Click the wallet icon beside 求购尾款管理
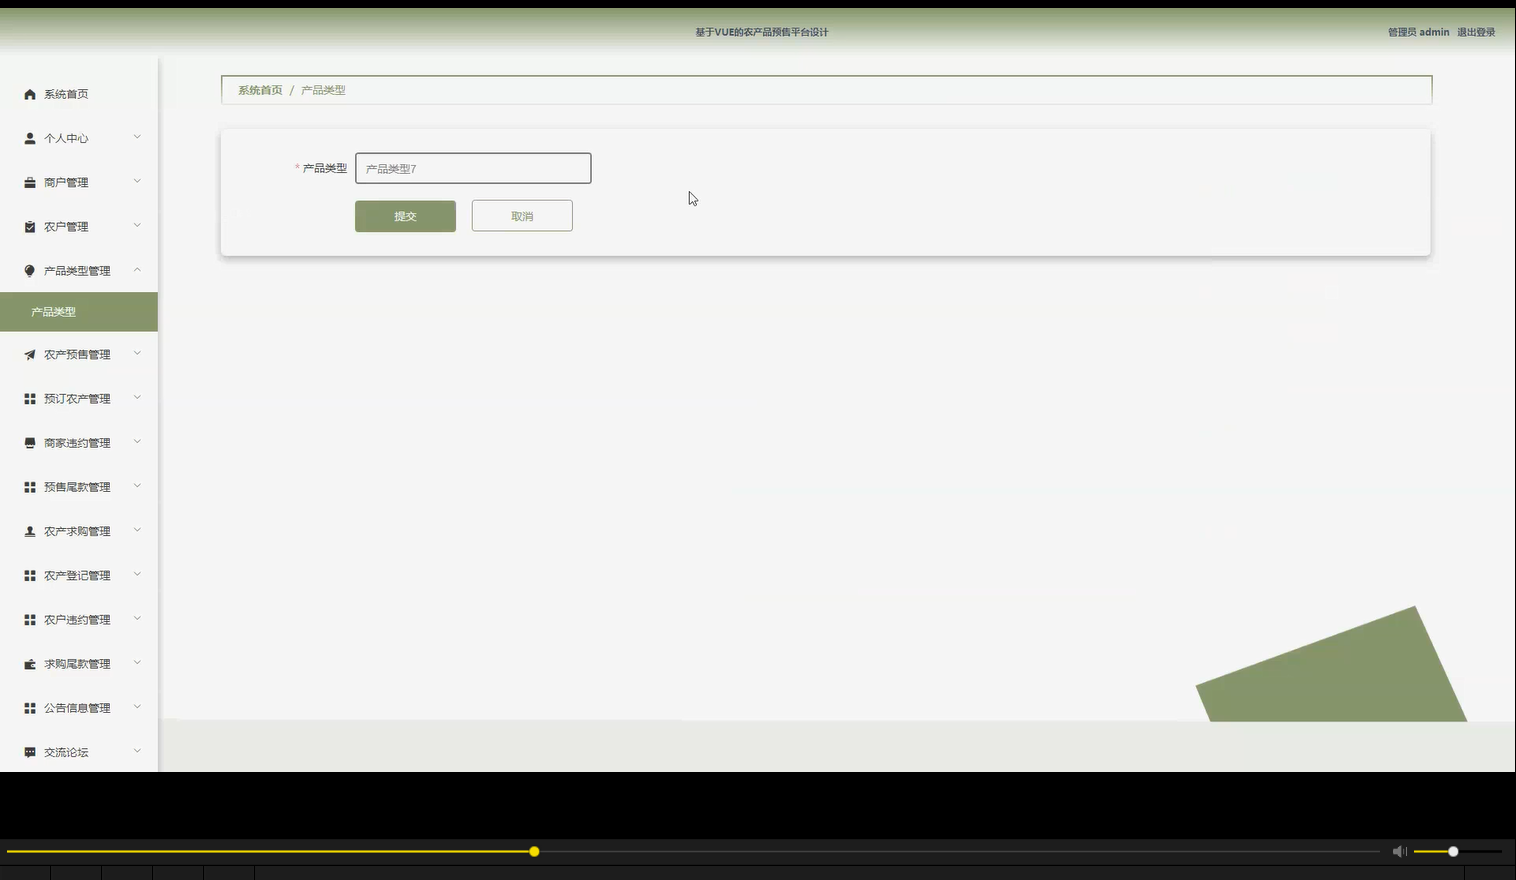Viewport: 1516px width, 880px height. [x=30, y=664]
